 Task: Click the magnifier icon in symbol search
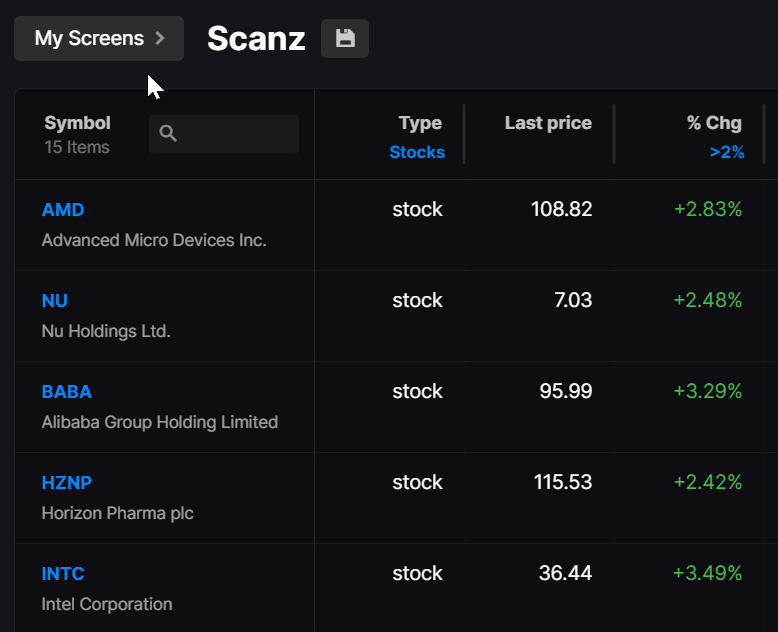point(168,133)
